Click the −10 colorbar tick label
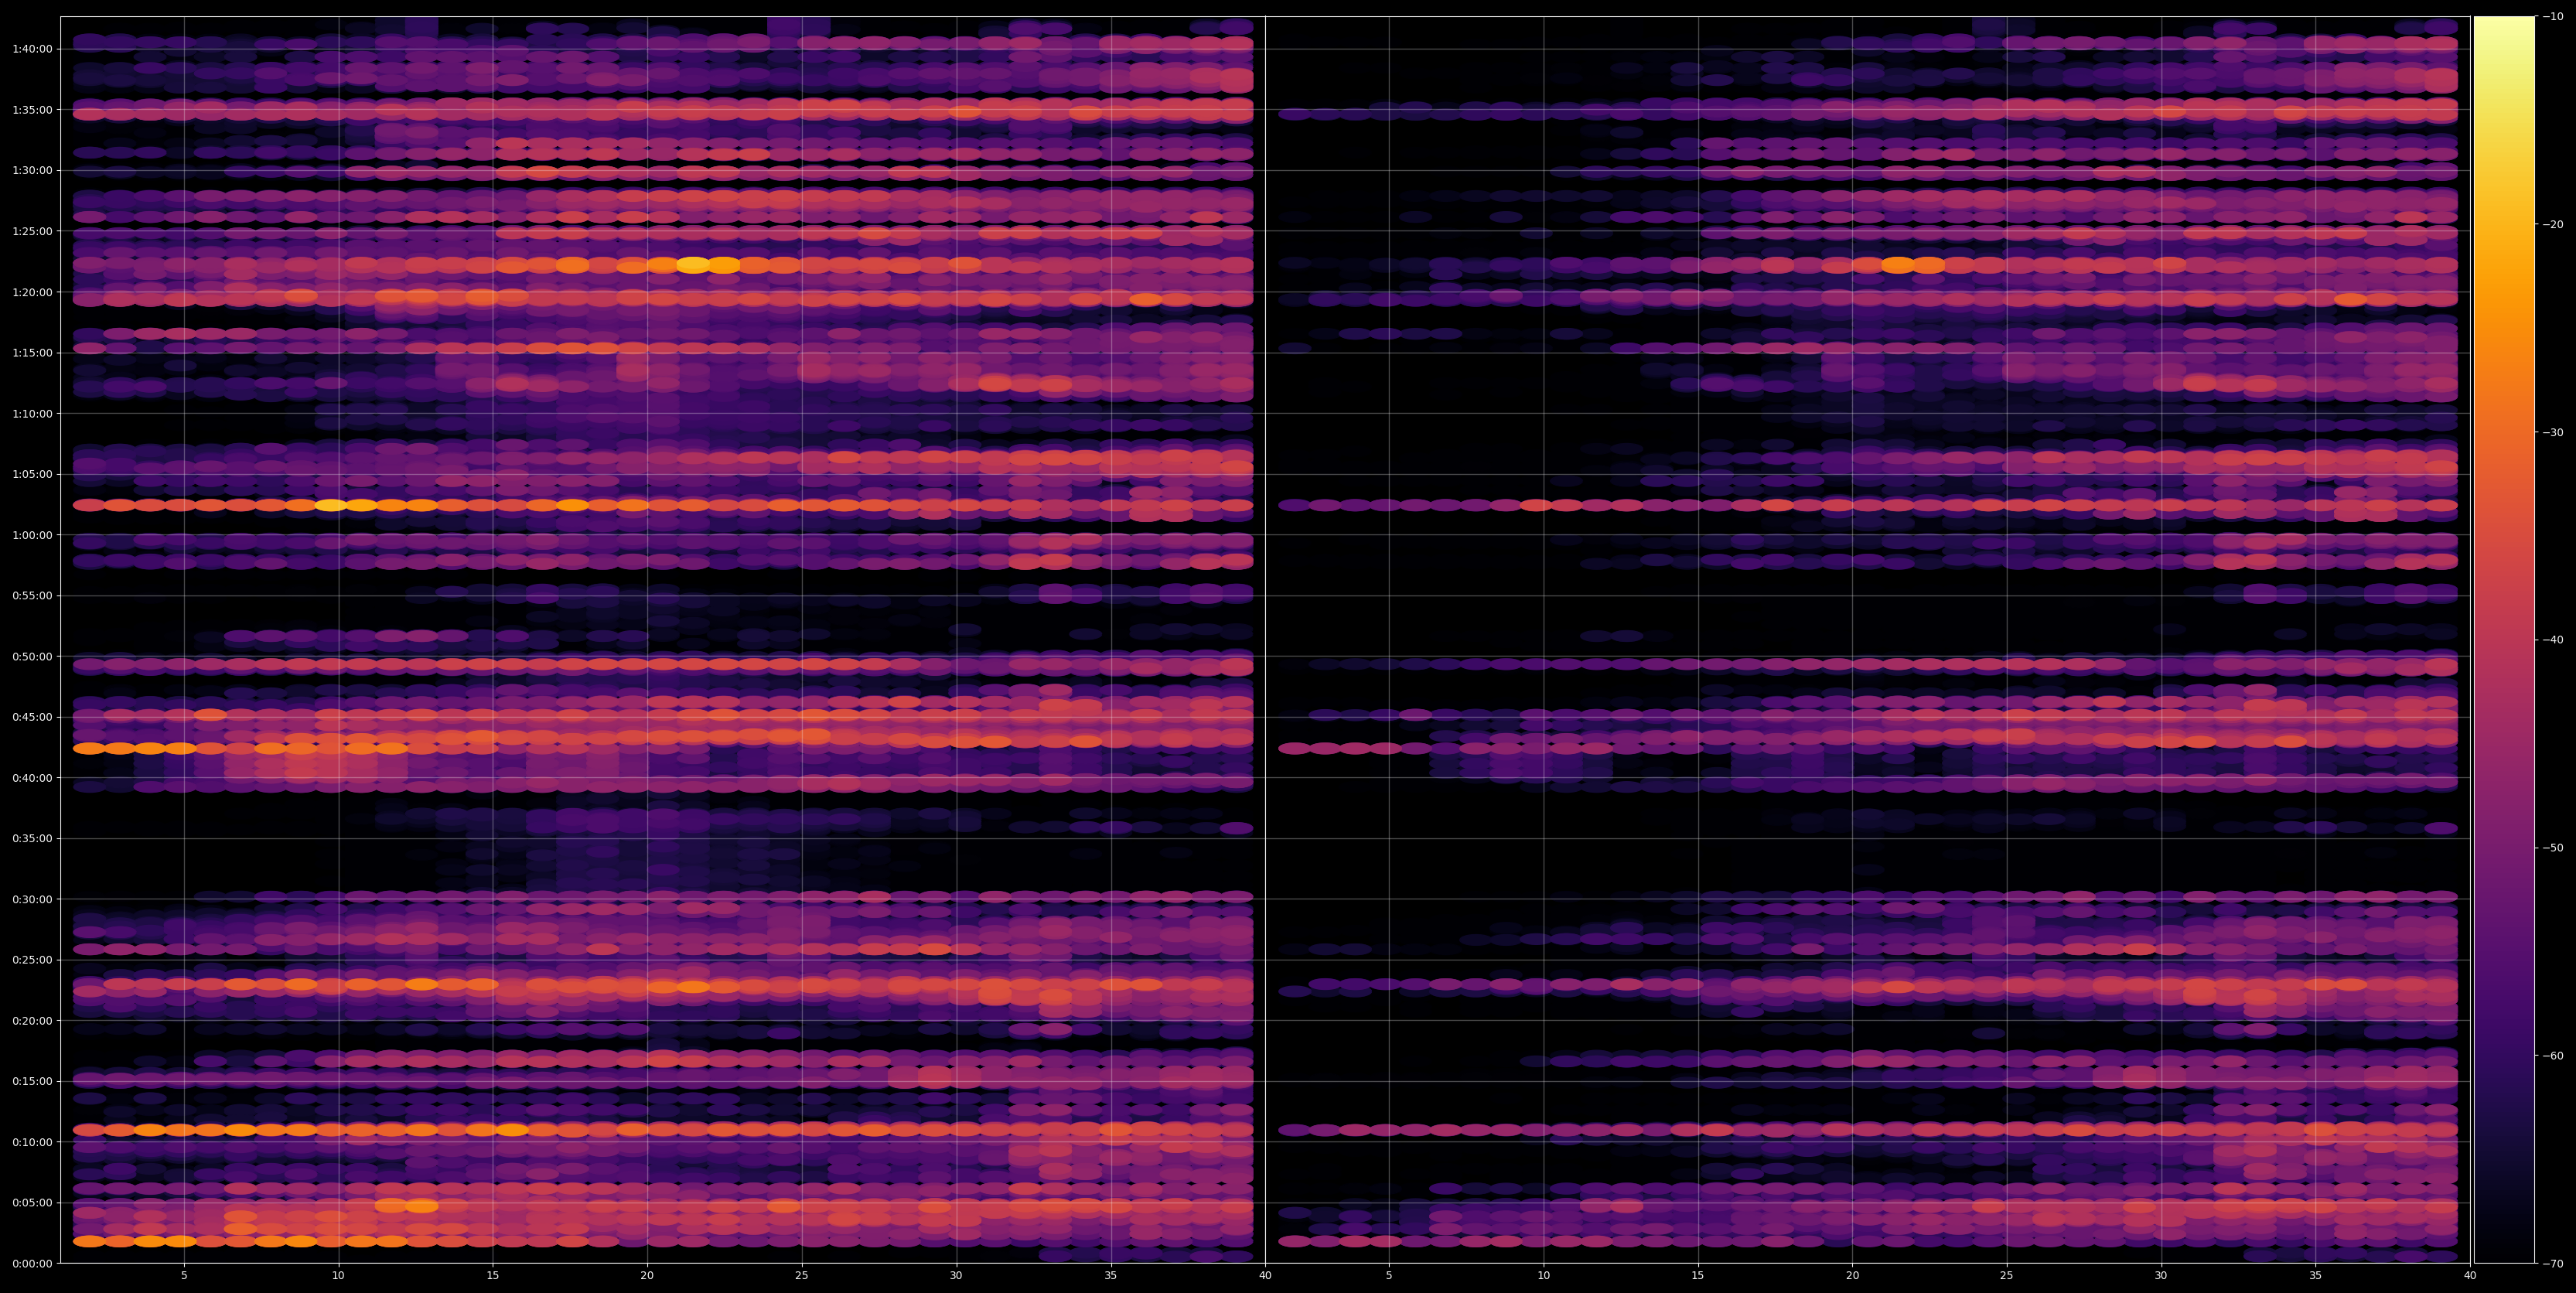The image size is (2576, 1293). [x=2553, y=16]
